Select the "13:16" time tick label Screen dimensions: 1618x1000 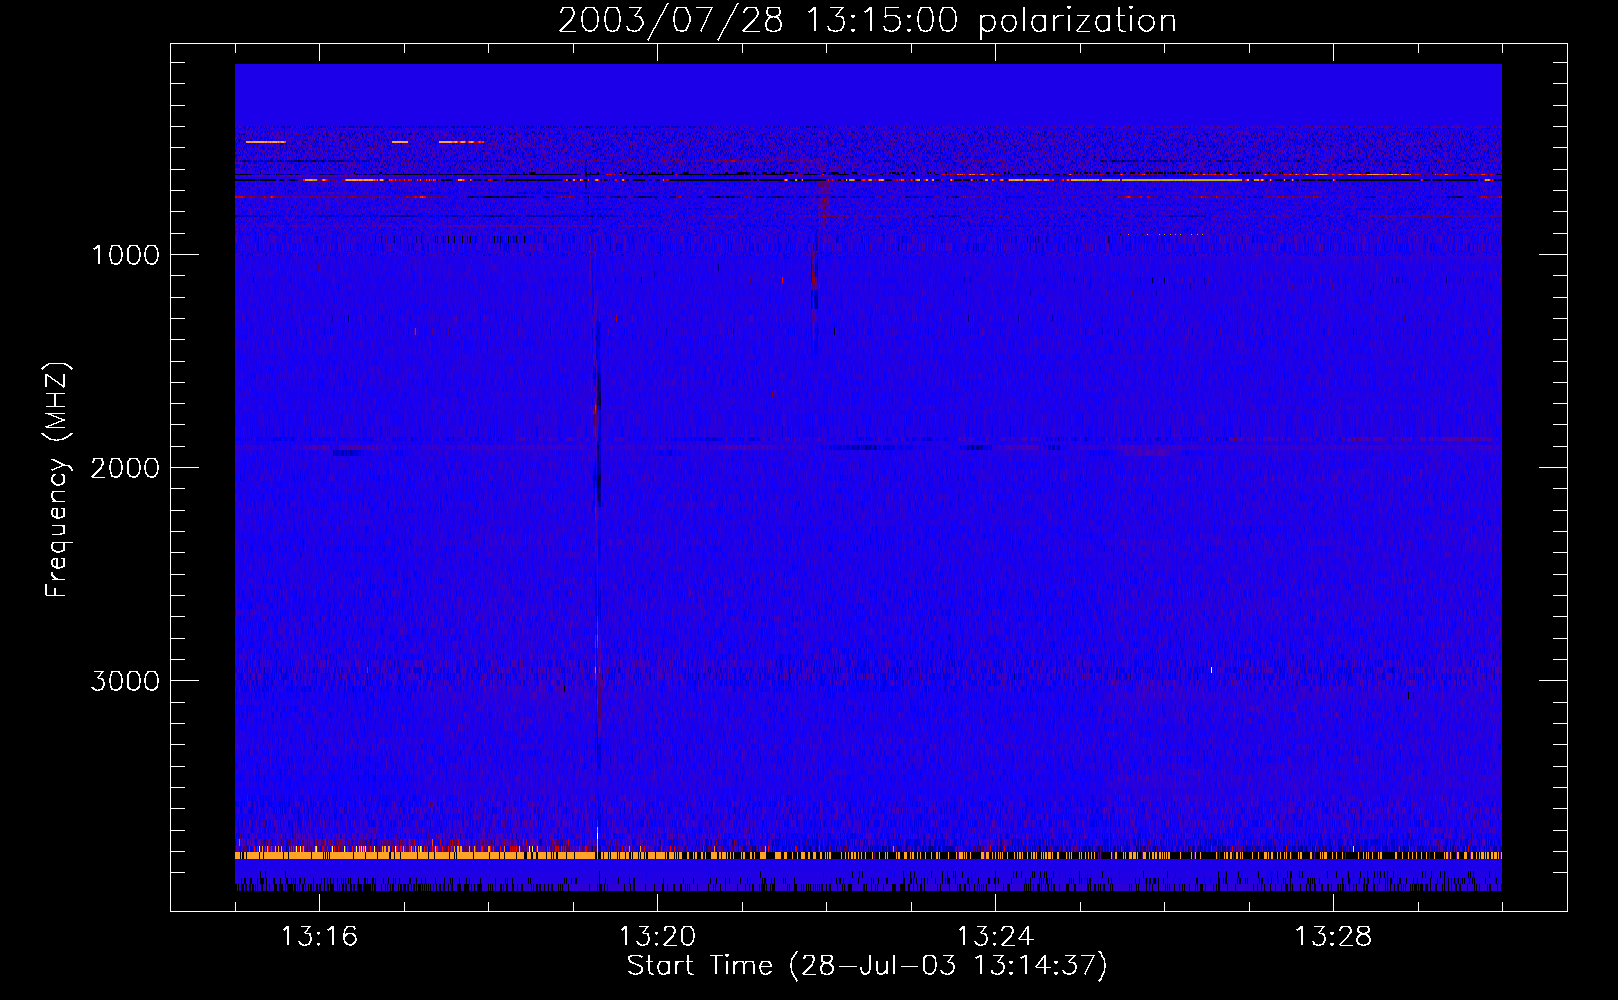pos(319,937)
